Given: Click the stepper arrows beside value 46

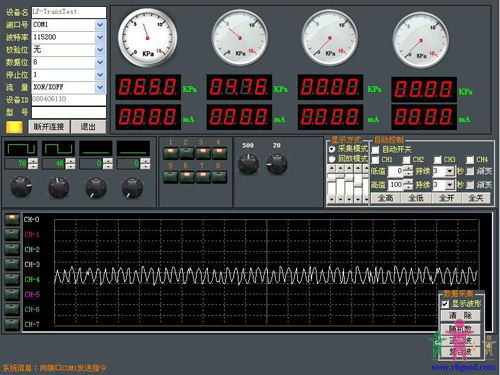Looking at the screenshot, I should pyautogui.click(x=70, y=163).
